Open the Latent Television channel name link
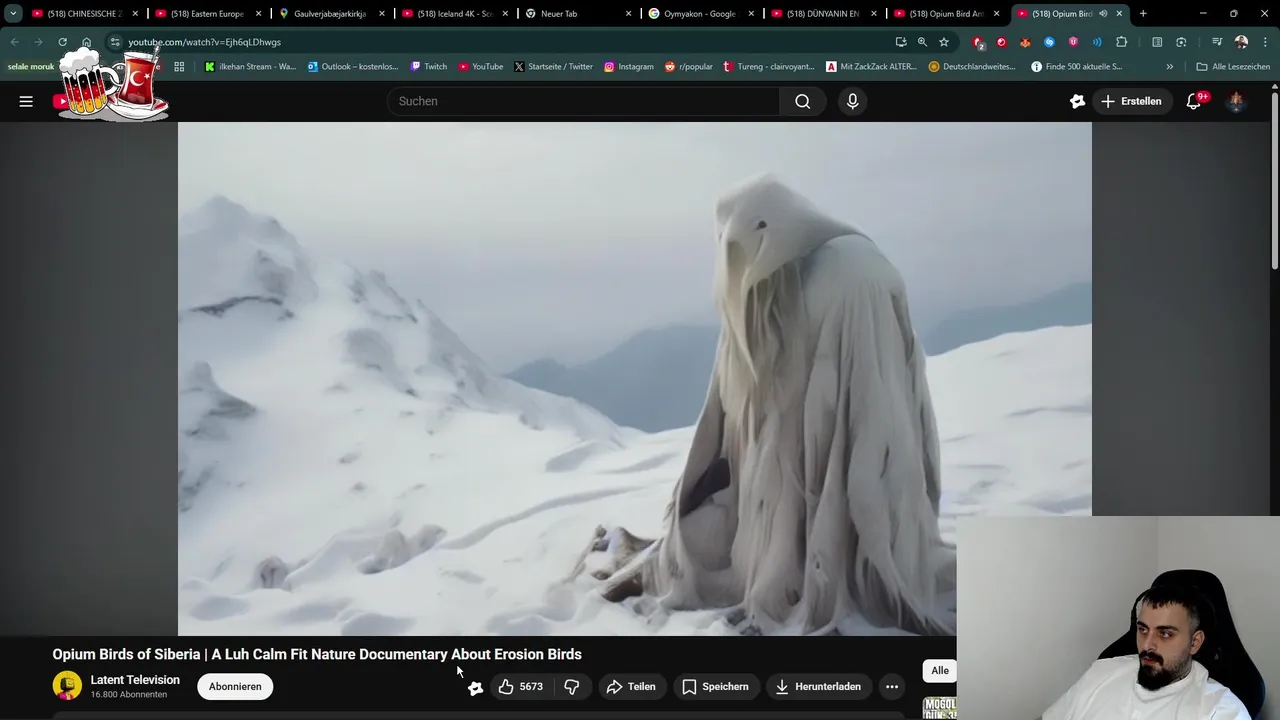Image resolution: width=1280 pixels, height=720 pixels. point(135,680)
